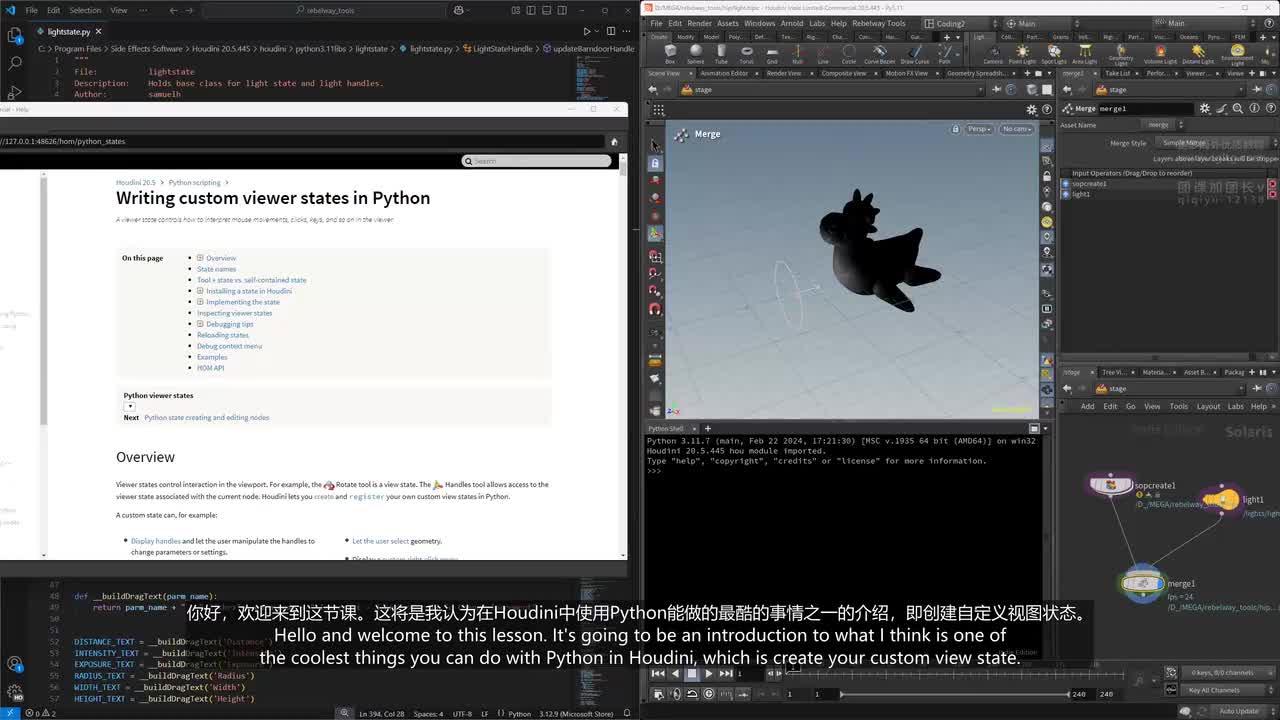Open Display handles link in Overview
This screenshot has width=1280, height=720.
click(x=156, y=541)
